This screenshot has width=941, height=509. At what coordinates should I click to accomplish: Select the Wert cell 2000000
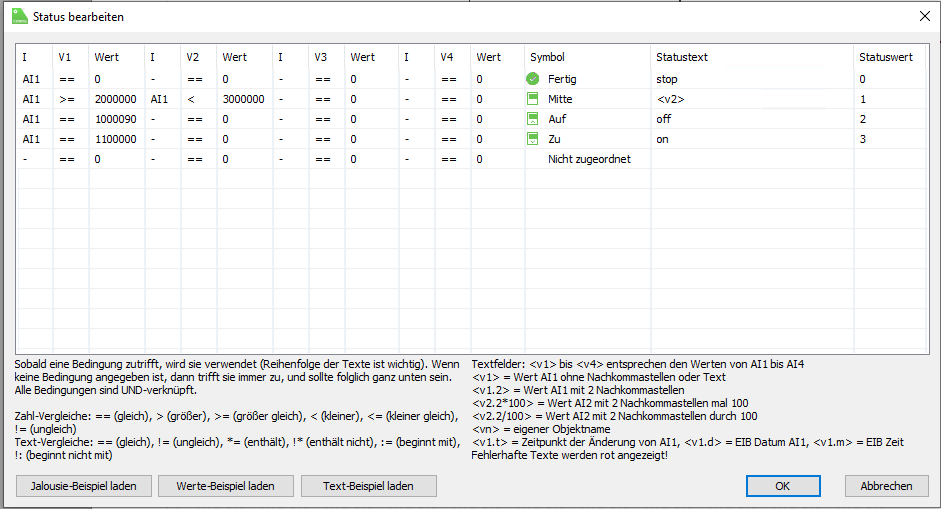[x=116, y=99]
